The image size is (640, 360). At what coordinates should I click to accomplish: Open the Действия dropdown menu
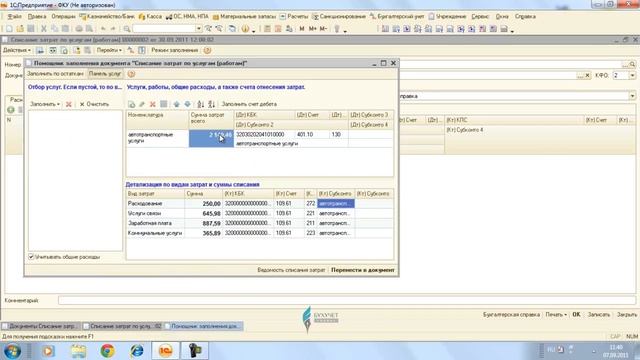pyautogui.click(x=17, y=50)
